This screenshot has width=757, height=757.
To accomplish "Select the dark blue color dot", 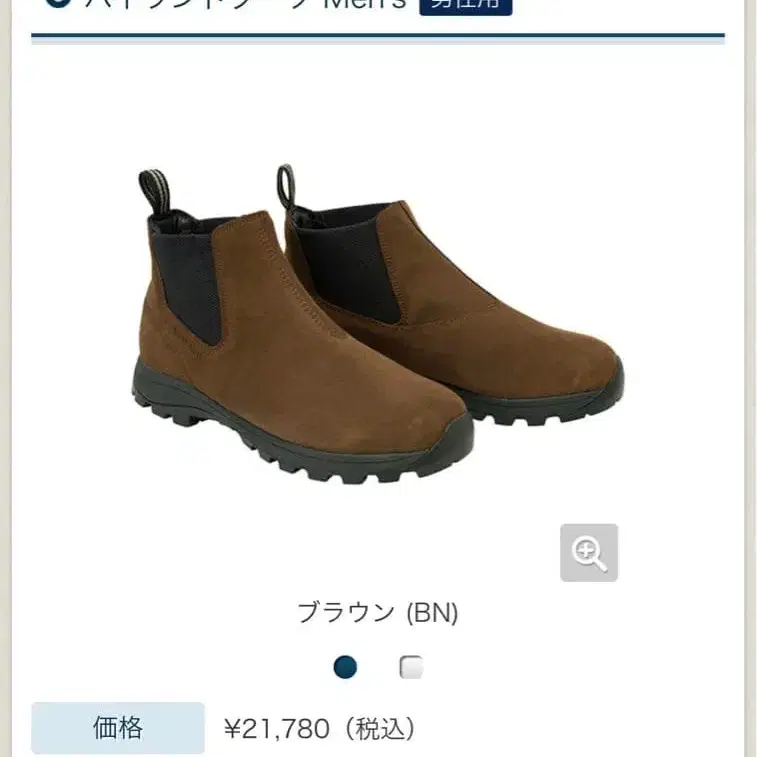I will (x=345, y=667).
